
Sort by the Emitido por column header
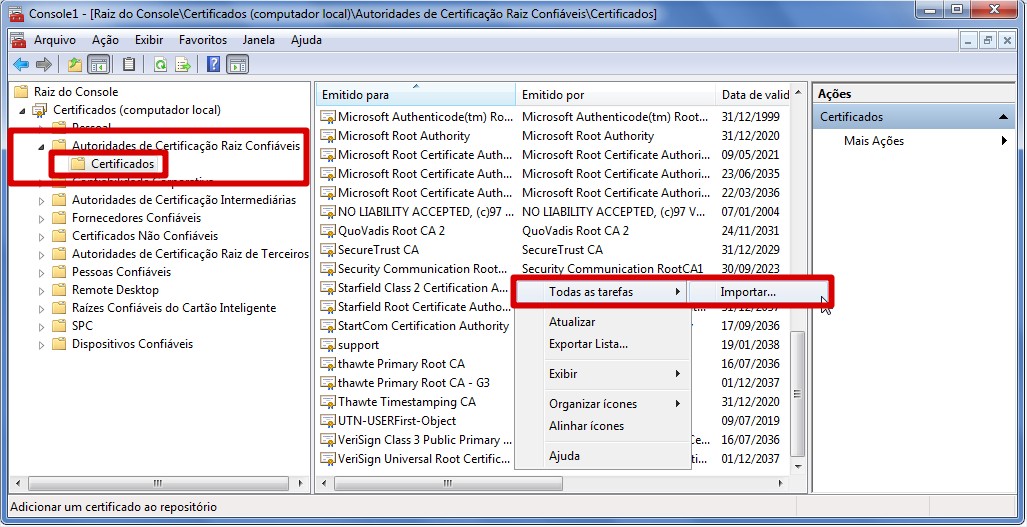click(x=553, y=95)
